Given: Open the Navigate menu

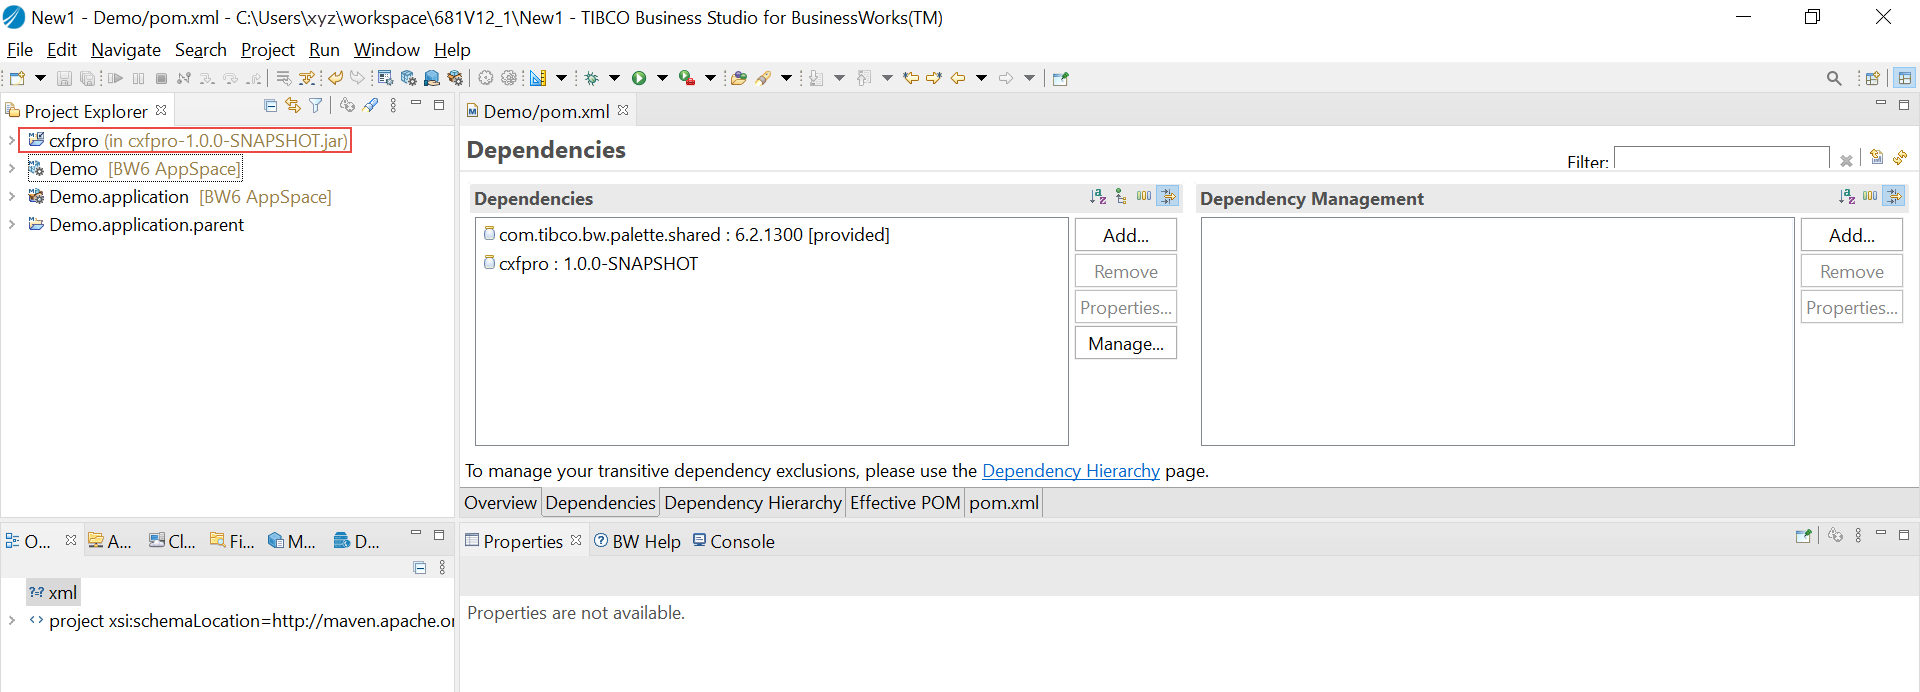Looking at the screenshot, I should click(x=126, y=49).
